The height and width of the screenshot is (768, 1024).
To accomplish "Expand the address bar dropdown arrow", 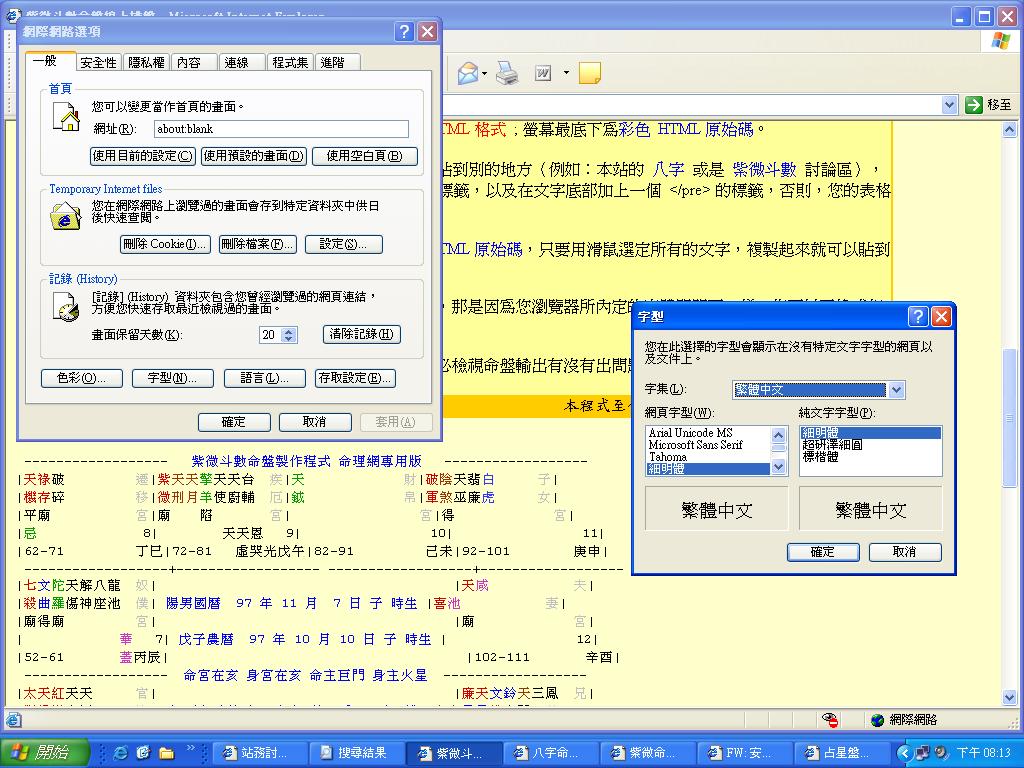I will pos(950,105).
